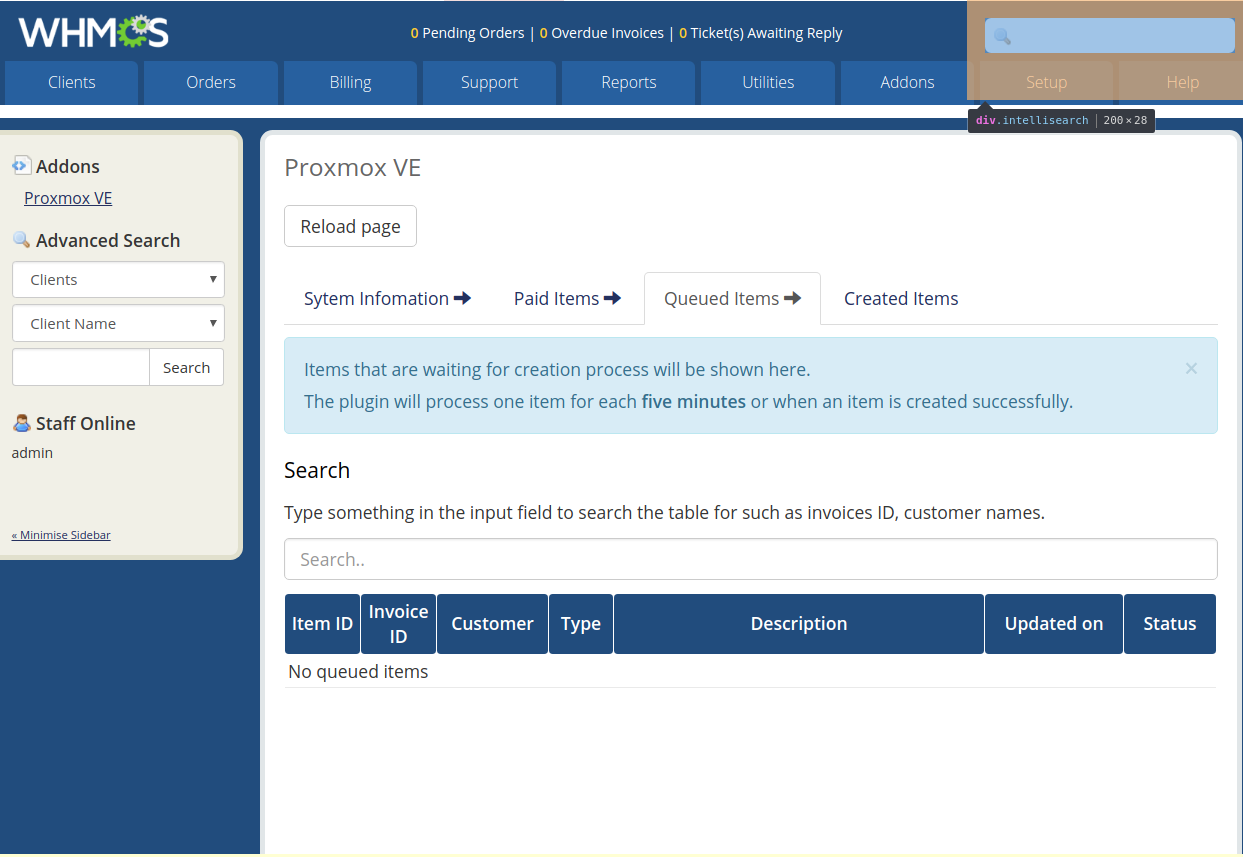This screenshot has width=1243, height=857.
Task: Open the Billing menu
Action: pos(350,82)
